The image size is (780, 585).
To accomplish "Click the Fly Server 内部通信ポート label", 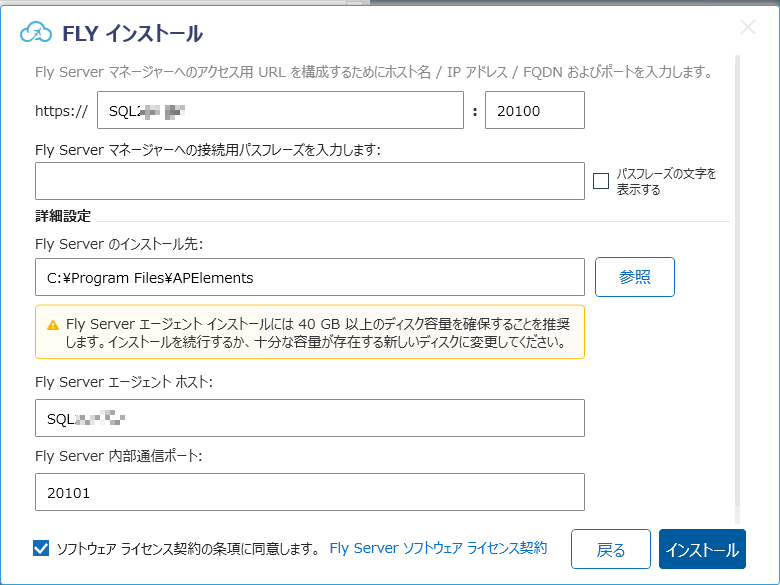I will (x=118, y=456).
